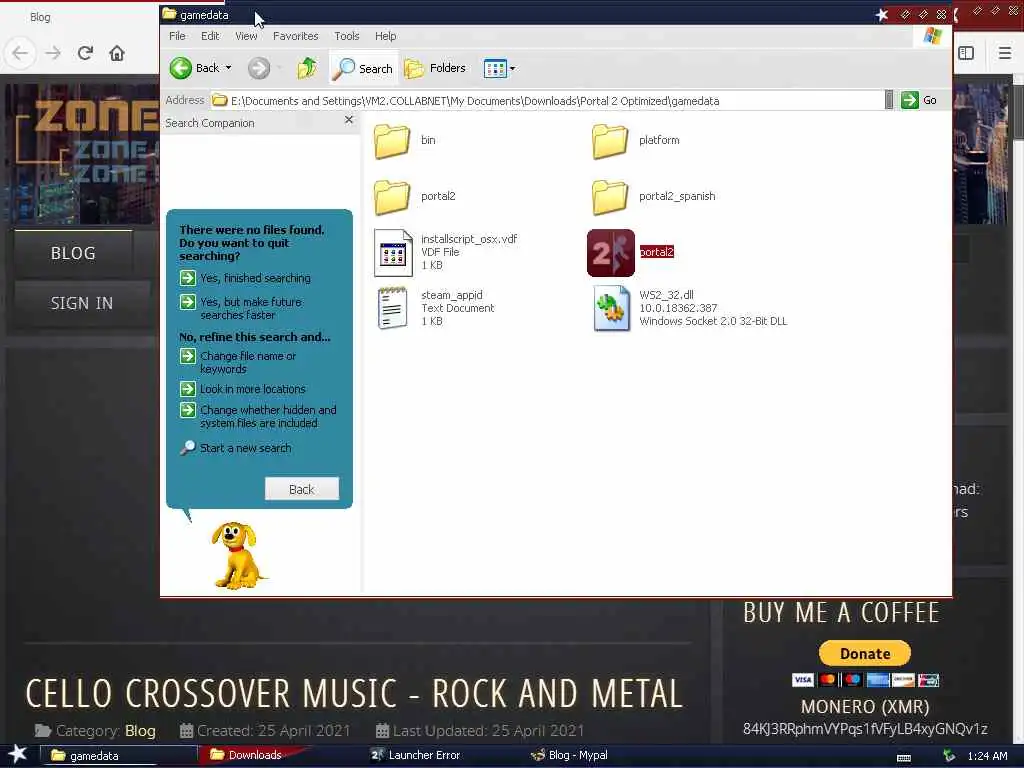Open the Back history dropdown arrow

229,68
